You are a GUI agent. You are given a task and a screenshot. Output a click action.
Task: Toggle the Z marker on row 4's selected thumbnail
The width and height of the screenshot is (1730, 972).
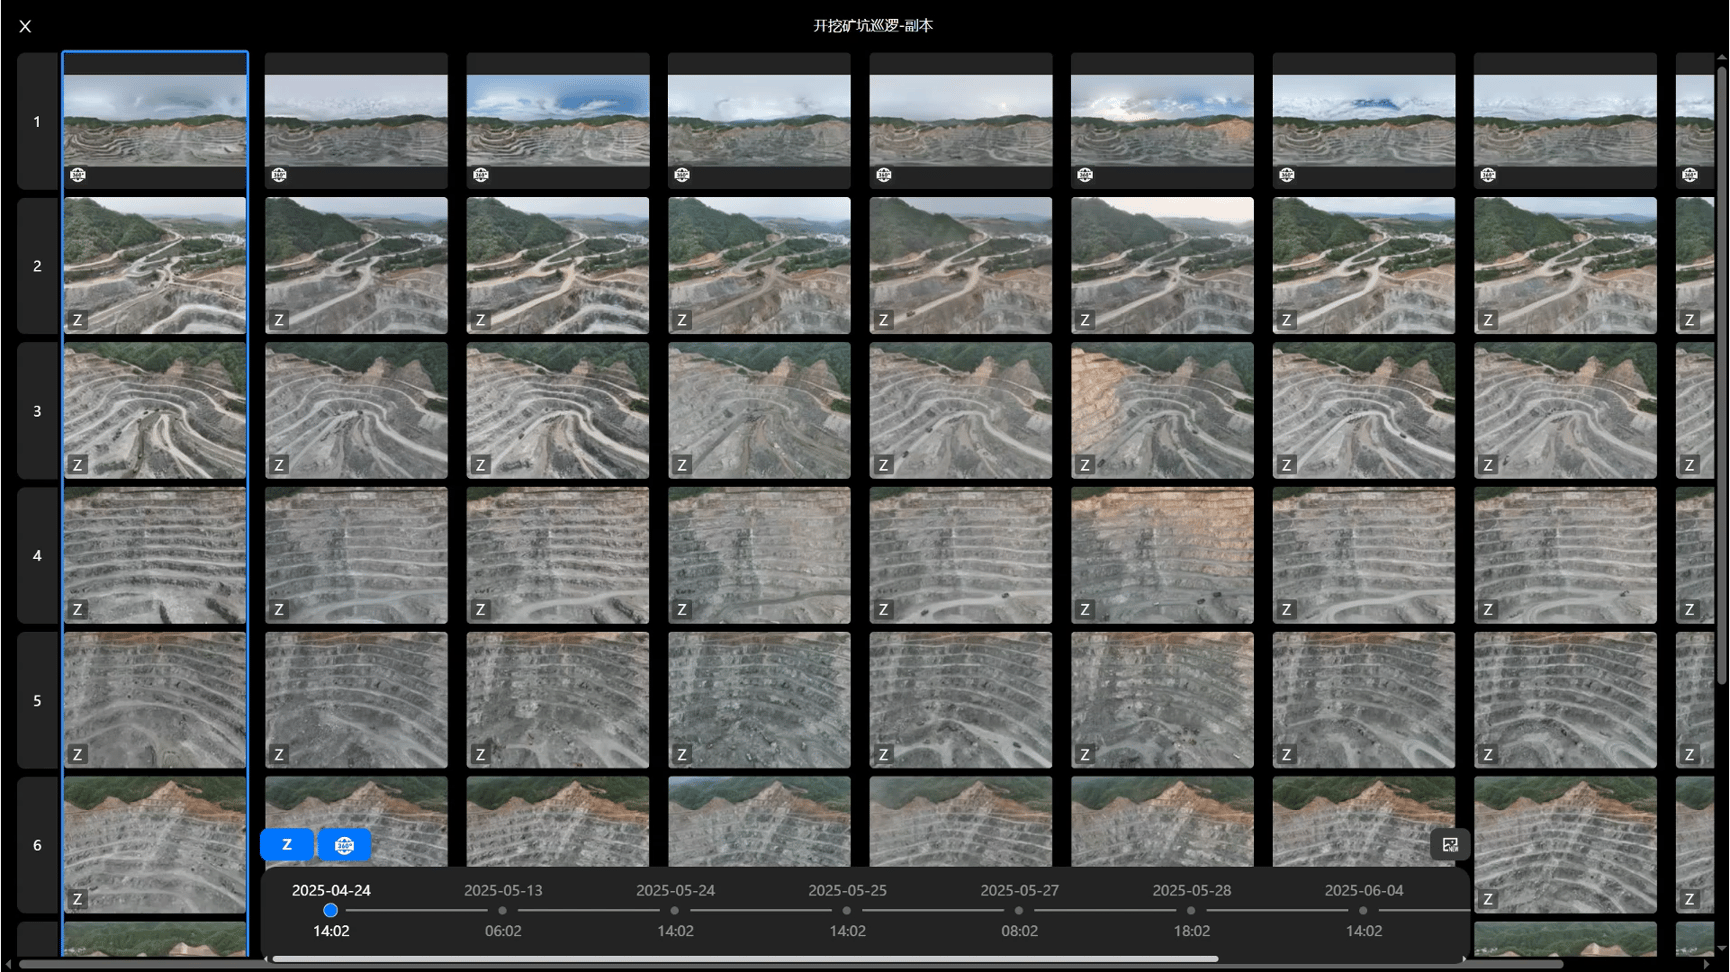pos(77,609)
